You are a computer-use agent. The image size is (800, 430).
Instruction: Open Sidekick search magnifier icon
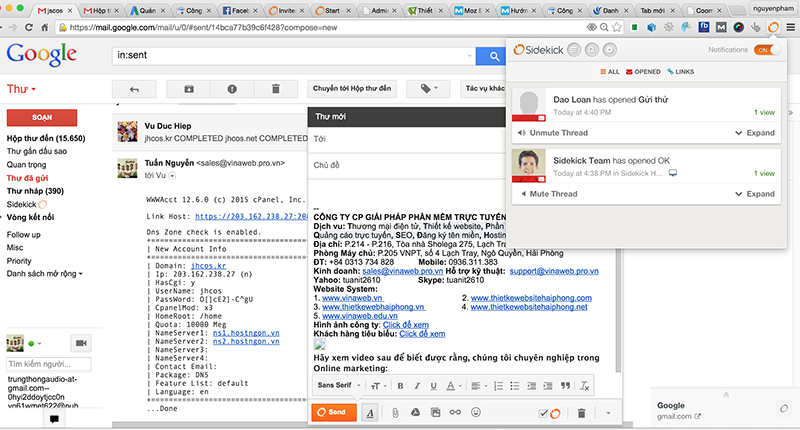click(592, 49)
